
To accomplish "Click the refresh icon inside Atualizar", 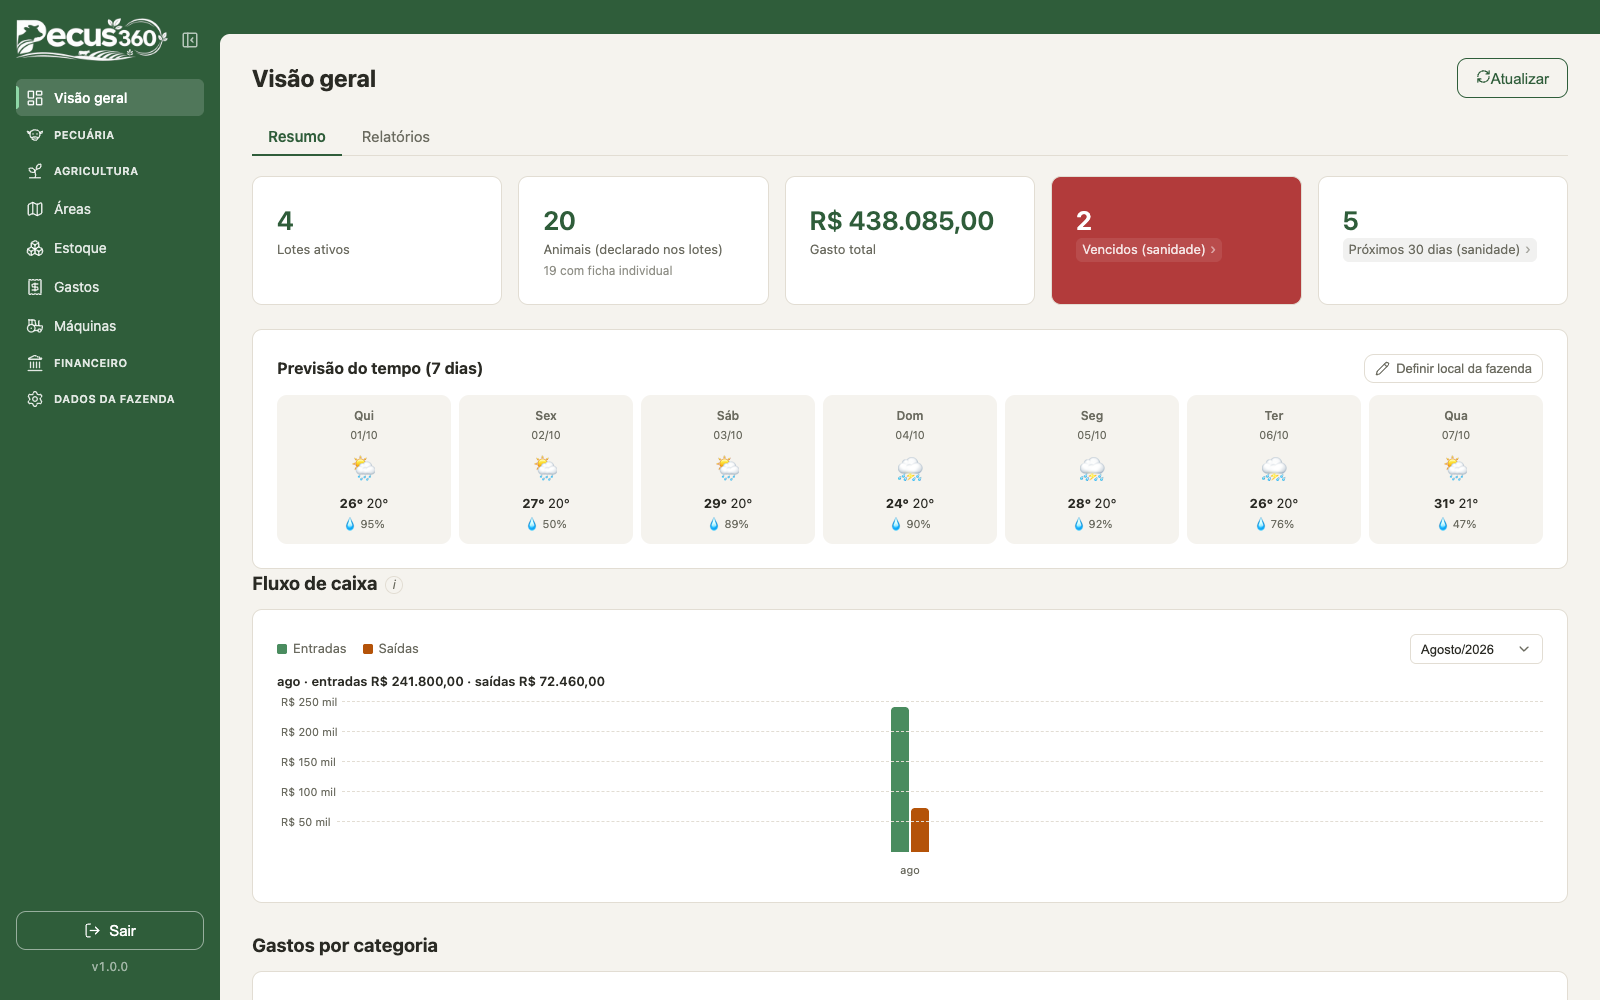I will (x=1483, y=77).
